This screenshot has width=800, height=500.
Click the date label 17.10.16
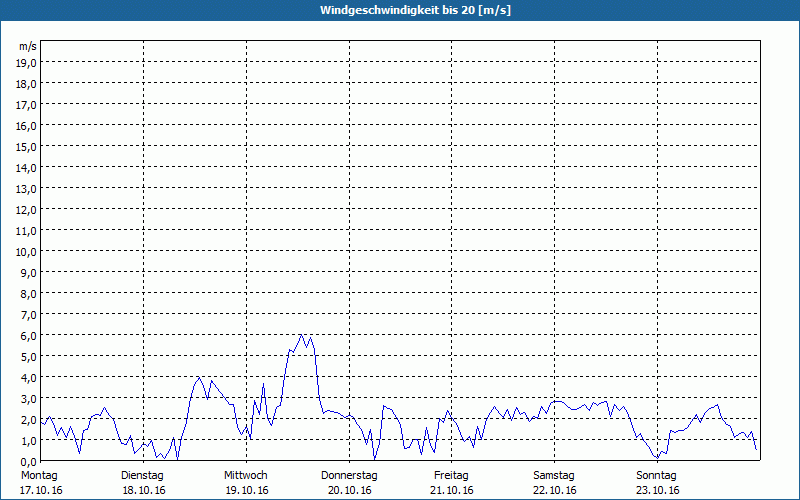(40, 490)
